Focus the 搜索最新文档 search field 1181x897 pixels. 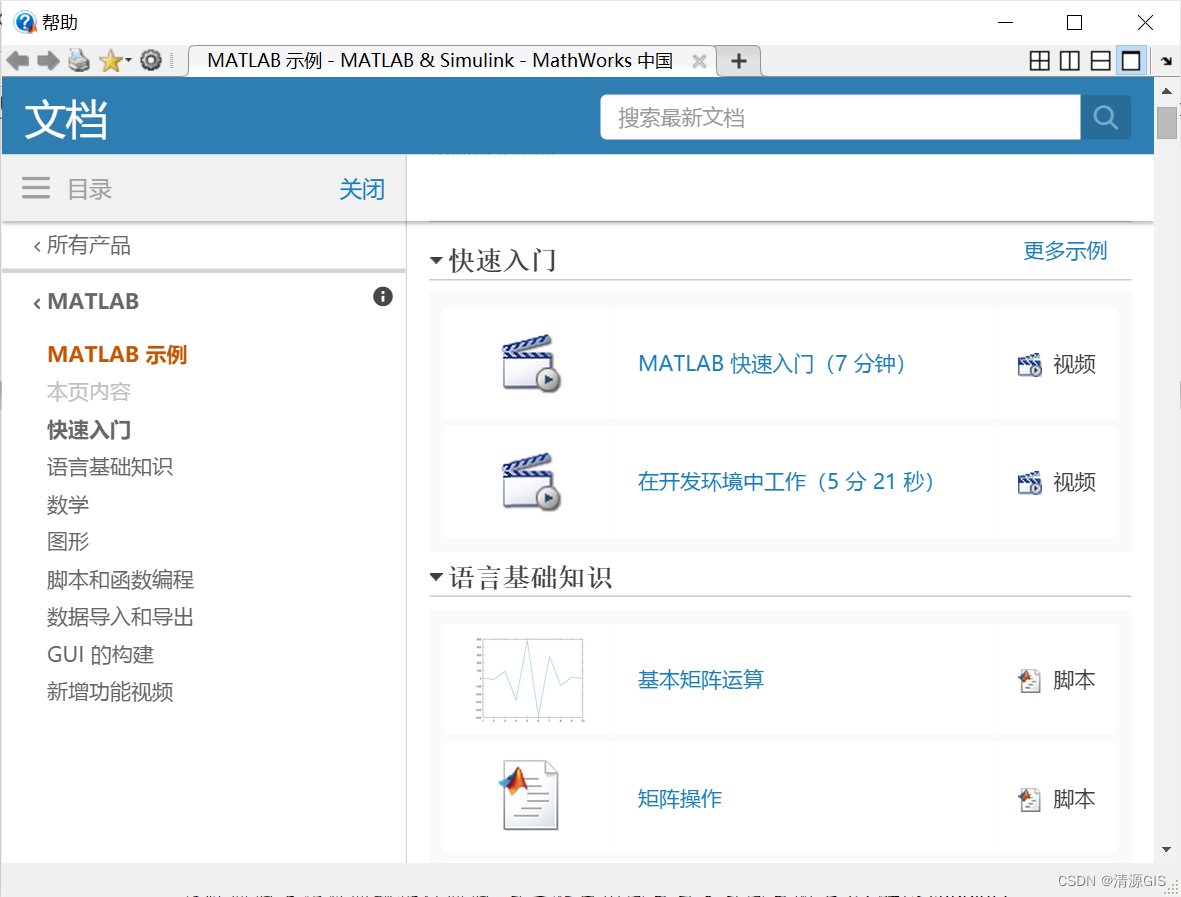[x=840, y=117]
